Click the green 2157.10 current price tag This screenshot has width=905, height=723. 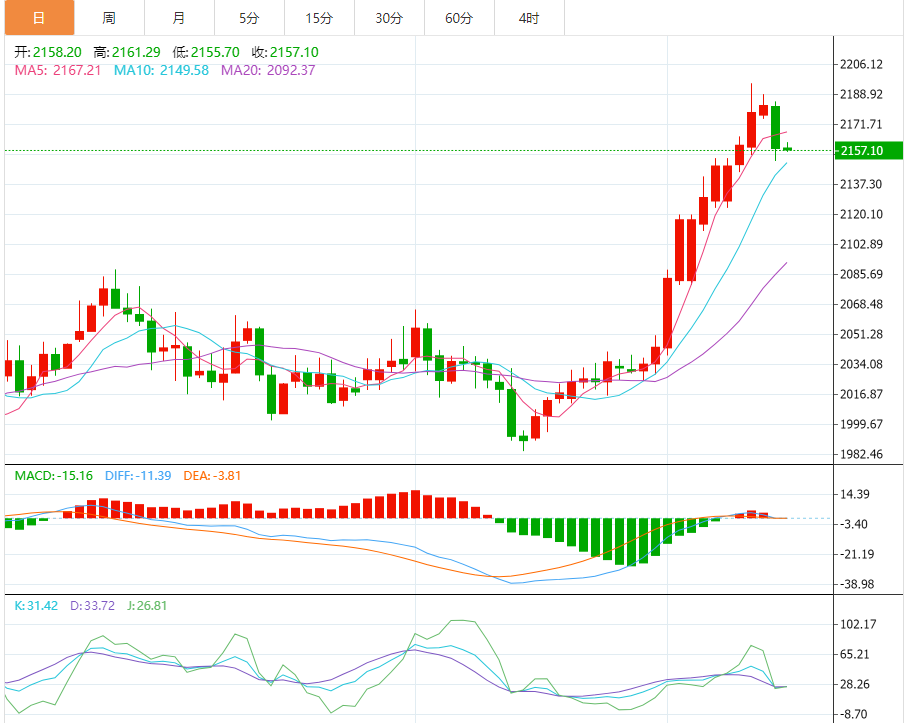coord(868,151)
